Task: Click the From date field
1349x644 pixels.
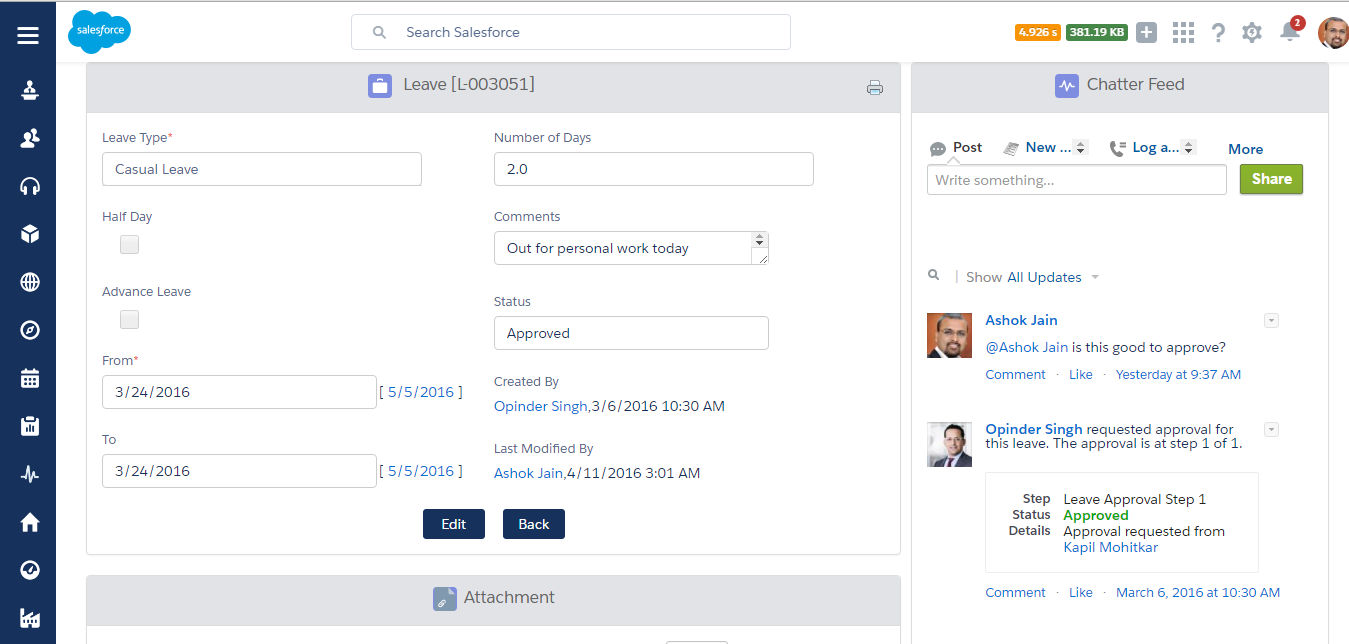Action: click(x=239, y=392)
